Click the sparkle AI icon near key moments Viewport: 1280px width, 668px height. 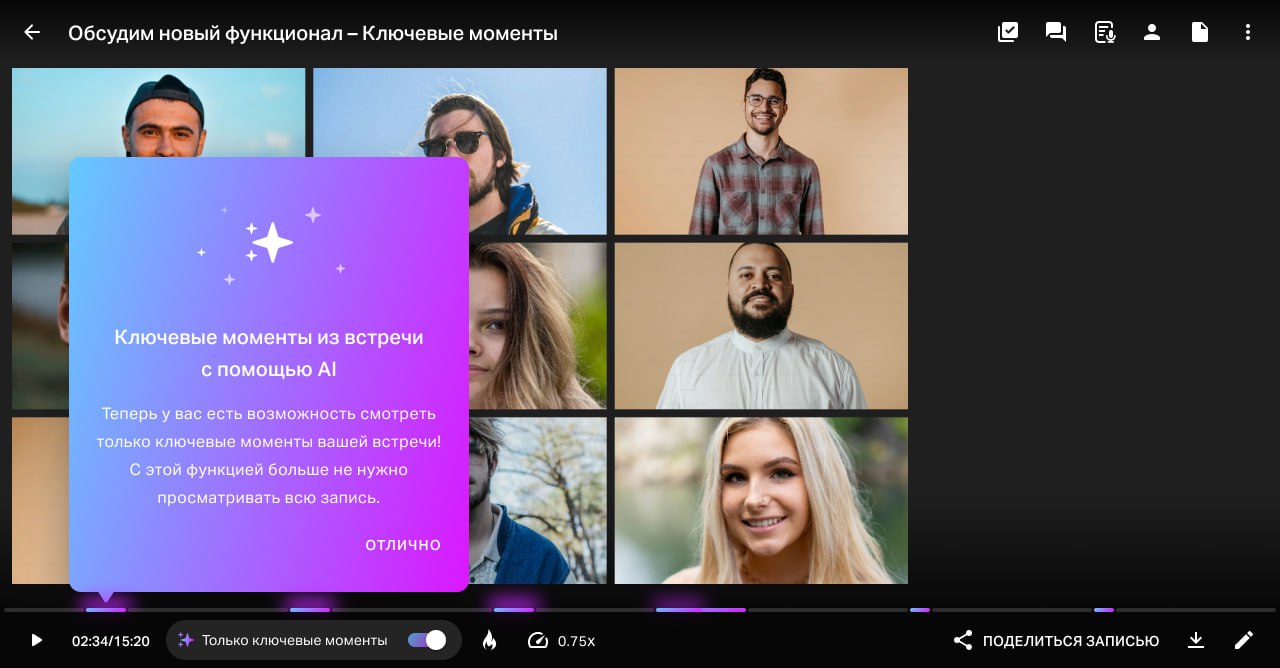pos(187,640)
